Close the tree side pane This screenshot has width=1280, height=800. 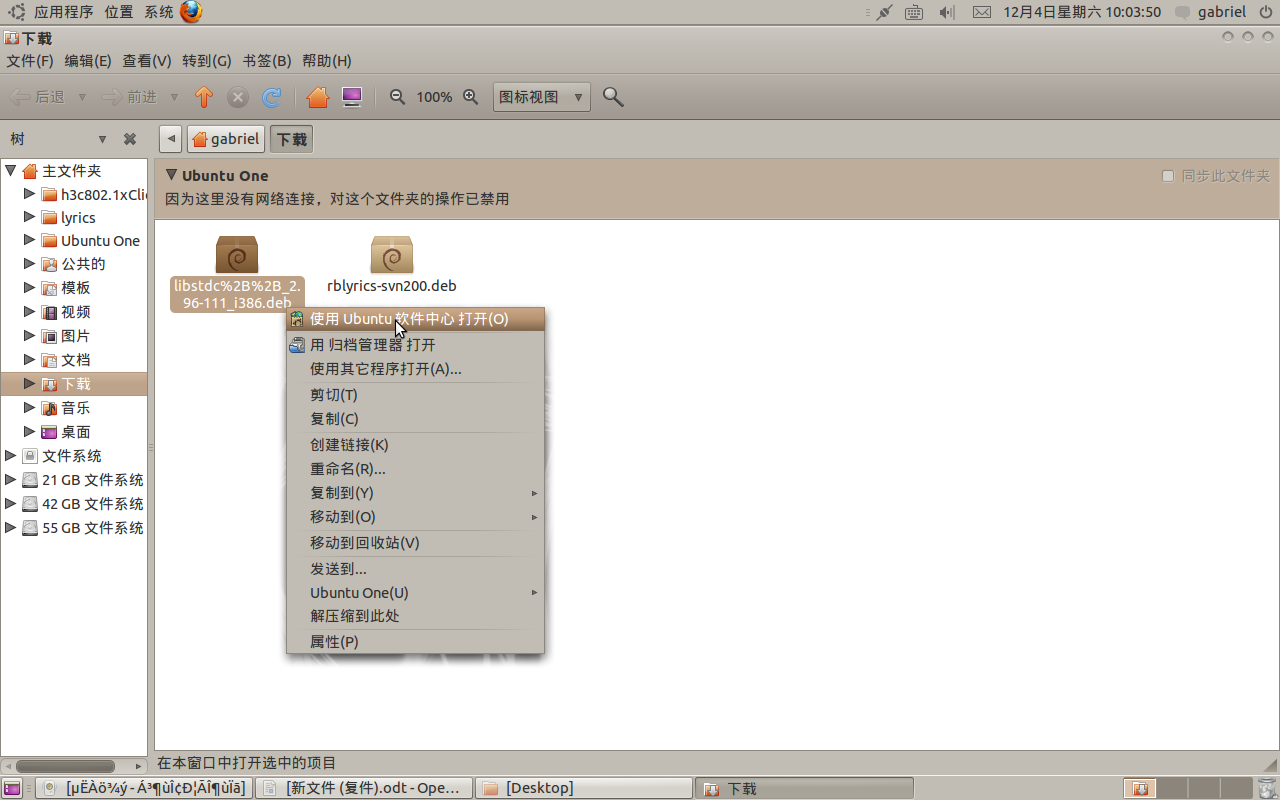130,139
